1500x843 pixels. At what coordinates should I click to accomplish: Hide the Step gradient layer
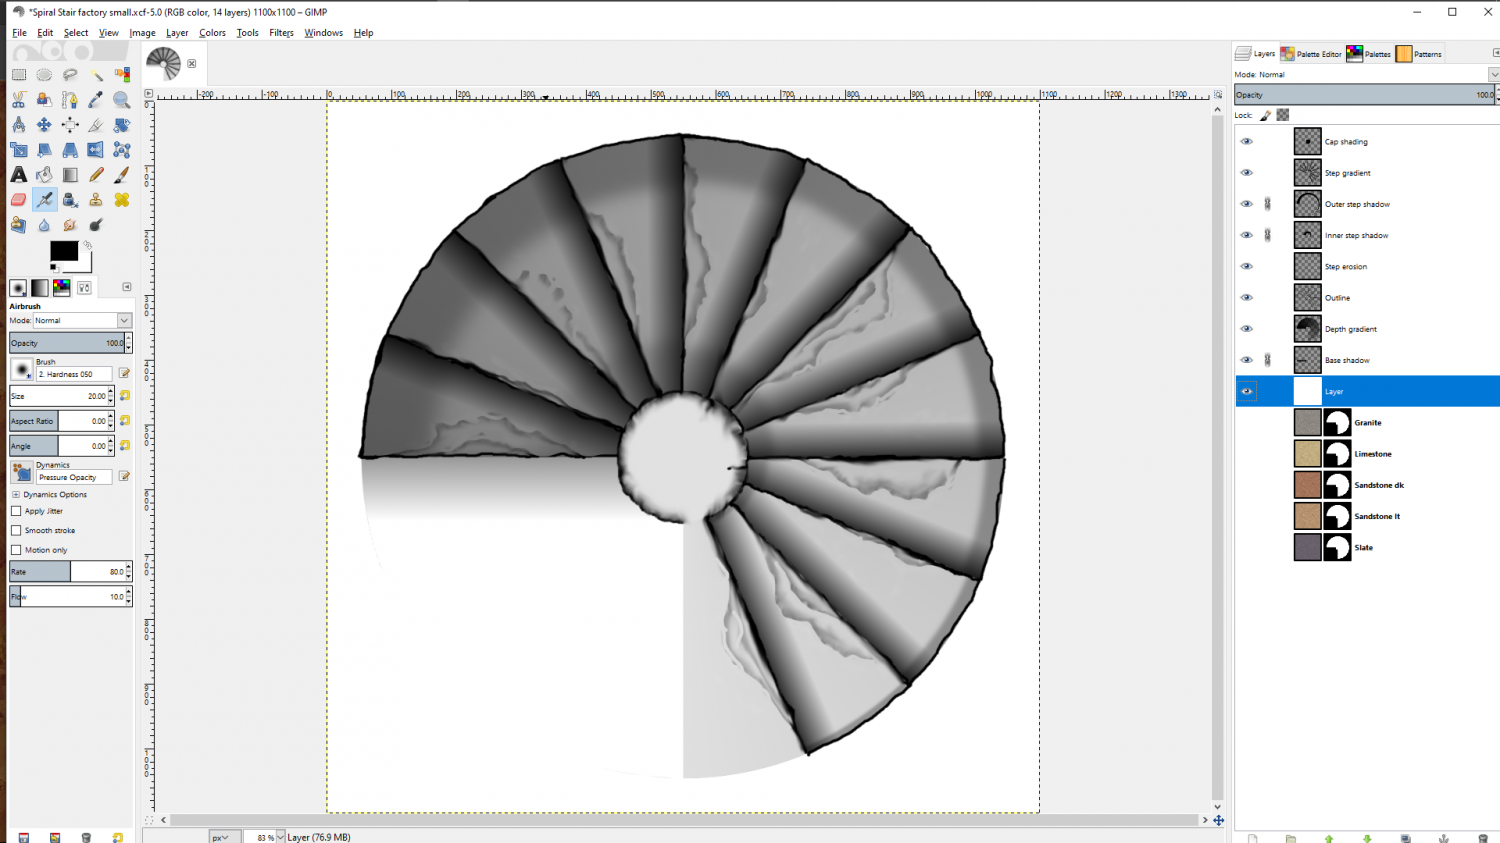[1246, 173]
